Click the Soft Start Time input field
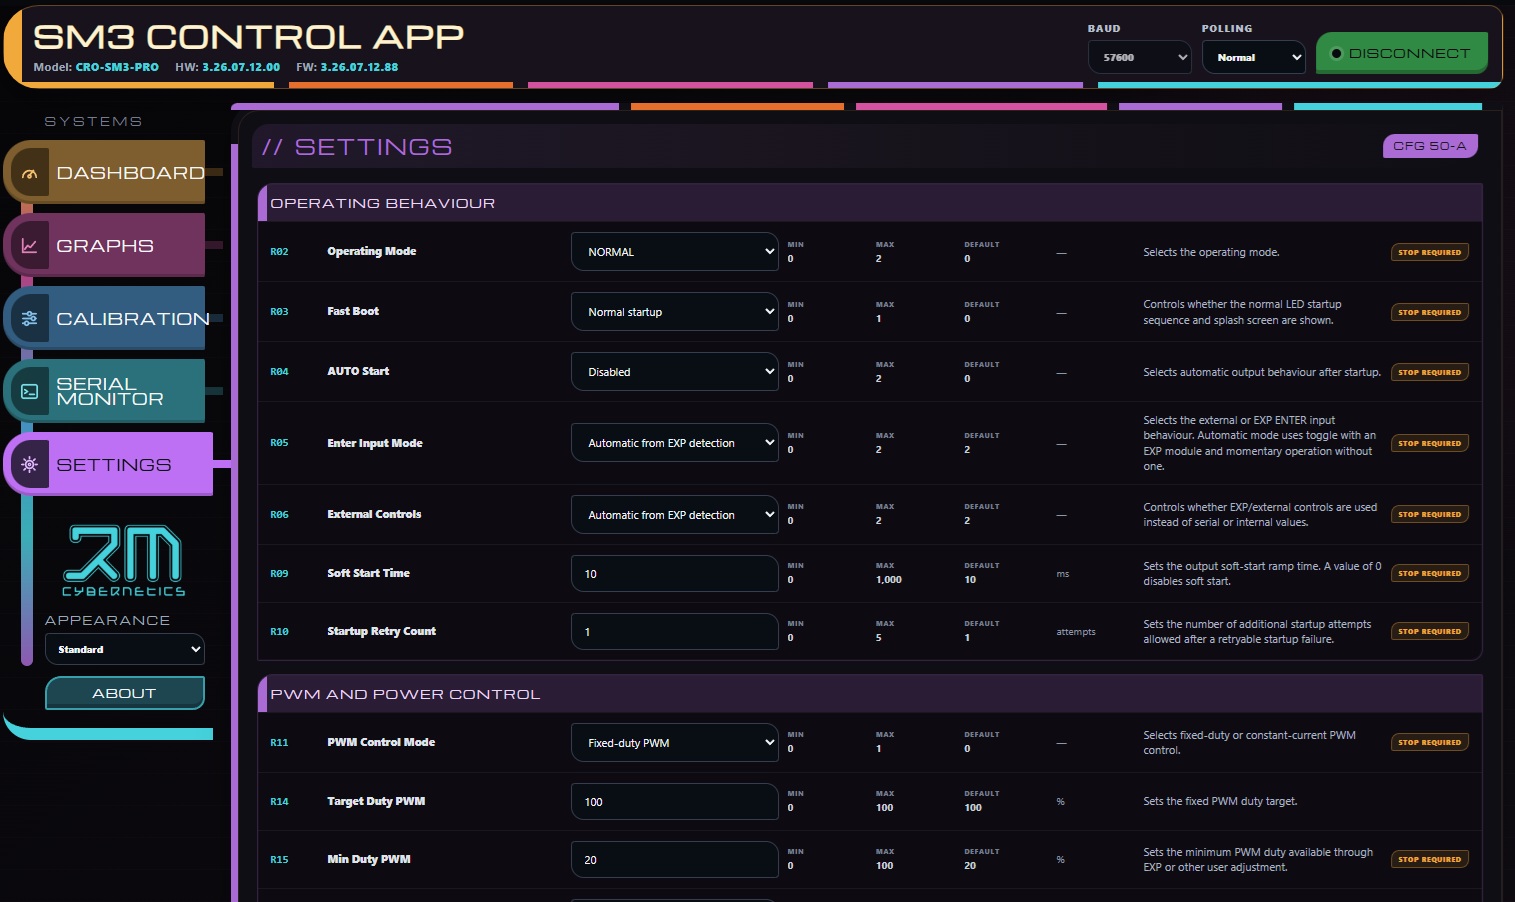 click(x=675, y=574)
